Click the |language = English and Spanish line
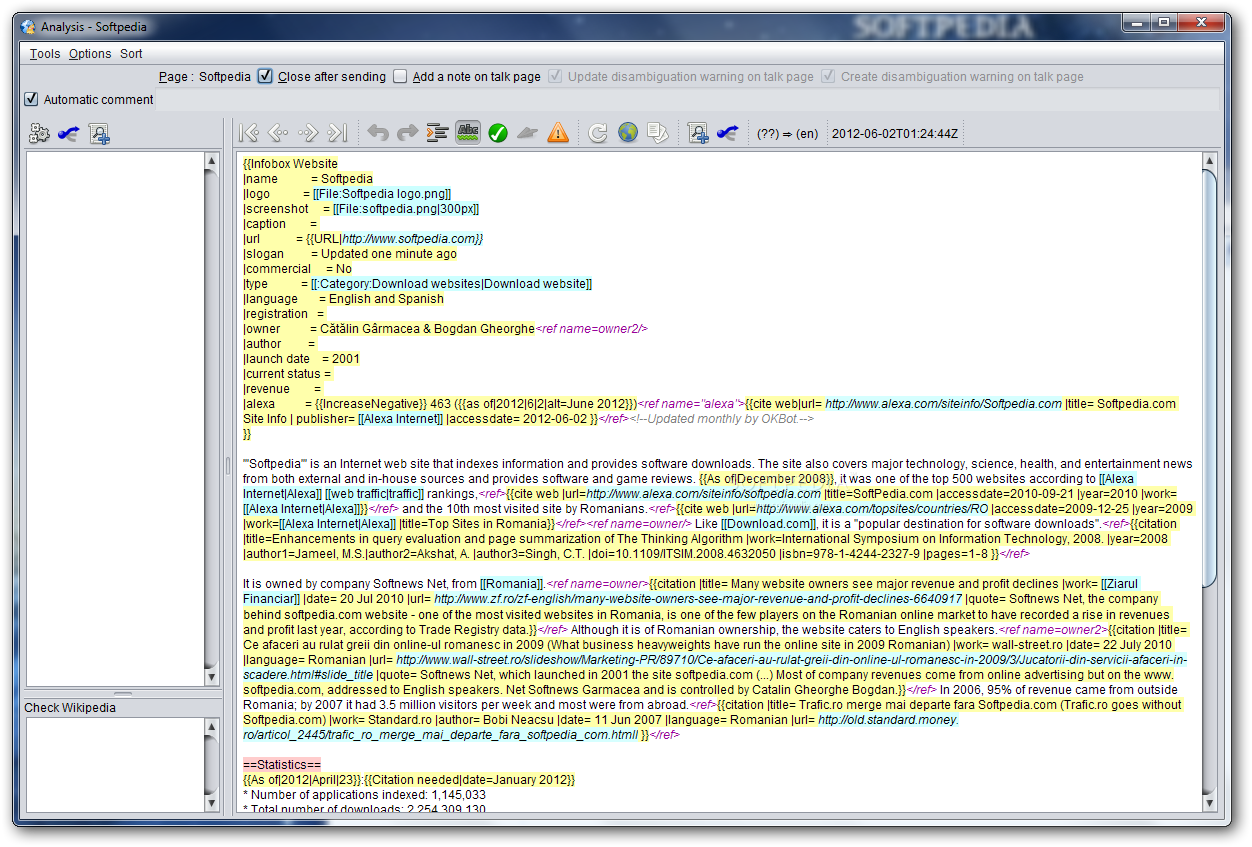This screenshot has height=847, width=1252. 343,299
